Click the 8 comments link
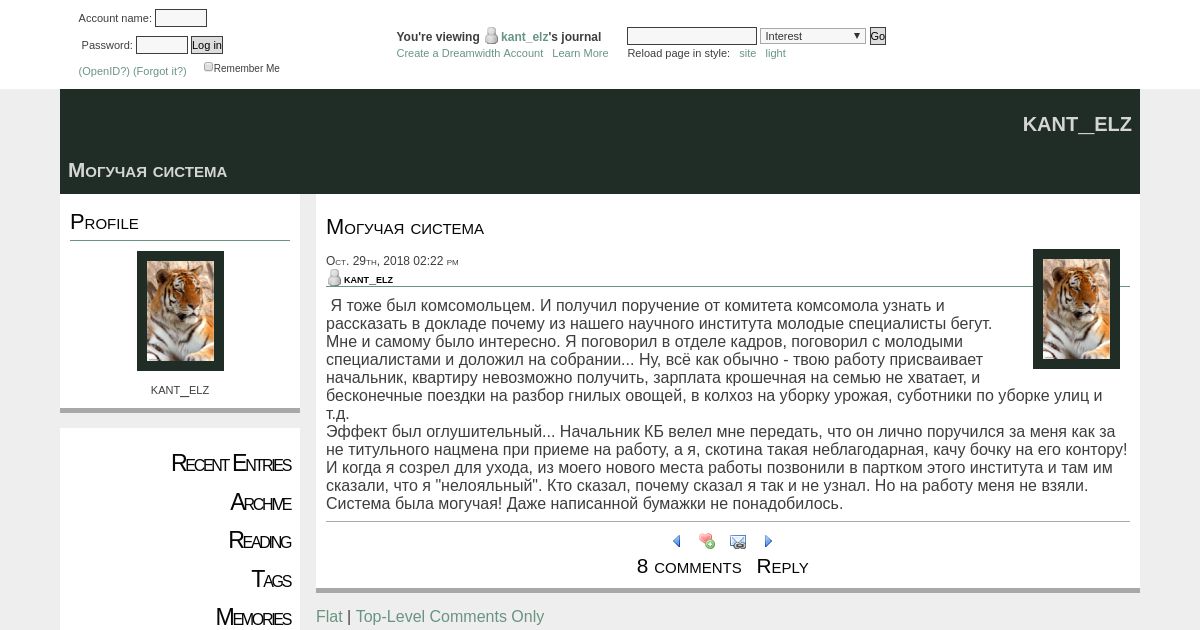Screen dimensions: 1200x630 (x=689, y=567)
